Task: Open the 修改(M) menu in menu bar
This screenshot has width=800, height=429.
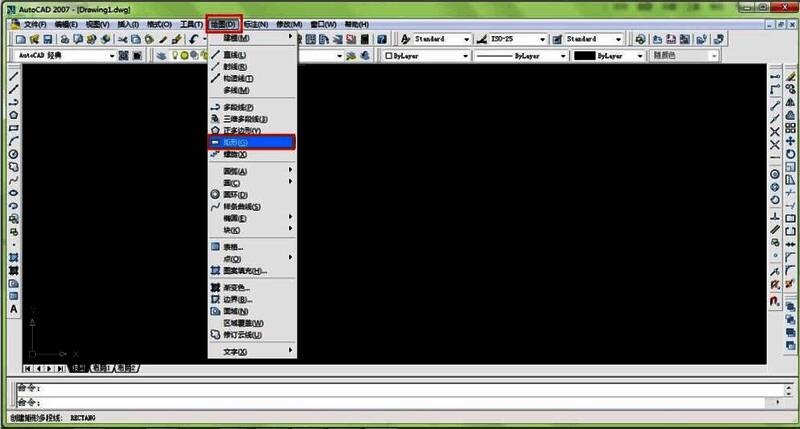Action: click(x=288, y=23)
